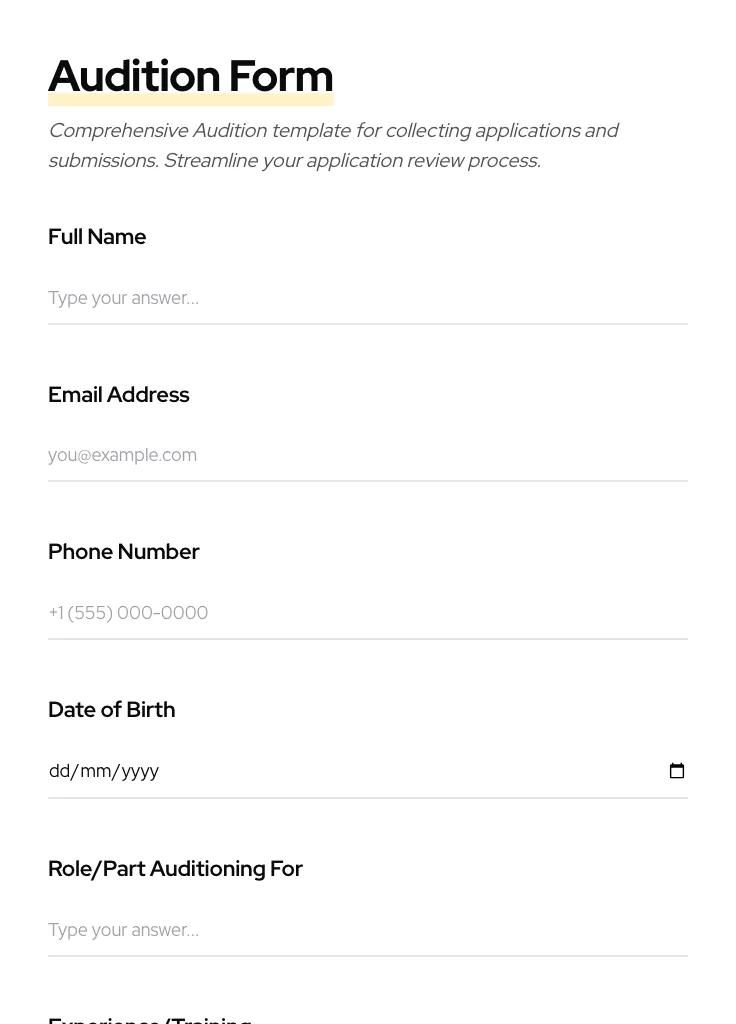Image resolution: width=736 pixels, height=1024 pixels.
Task: Focus the Email Address input field
Action: coord(367,455)
